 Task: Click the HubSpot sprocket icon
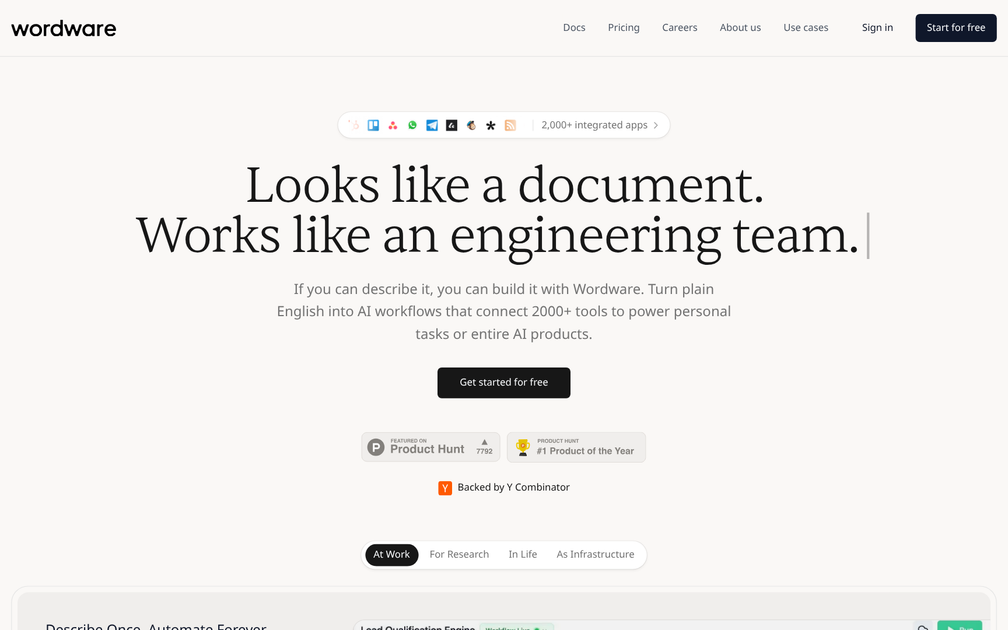[355, 124]
